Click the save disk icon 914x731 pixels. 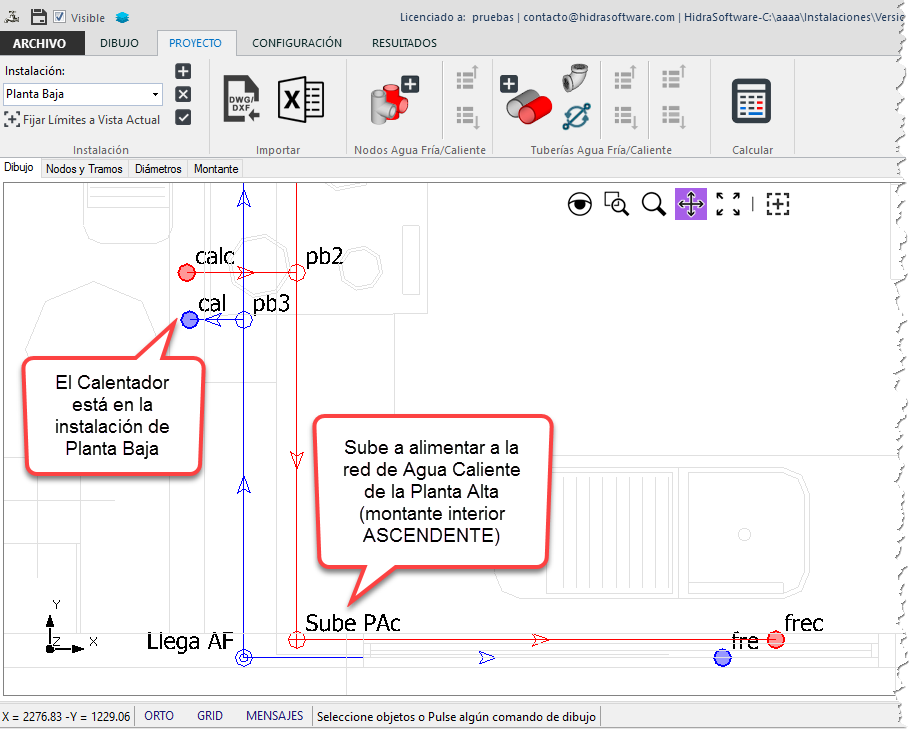[39, 16]
